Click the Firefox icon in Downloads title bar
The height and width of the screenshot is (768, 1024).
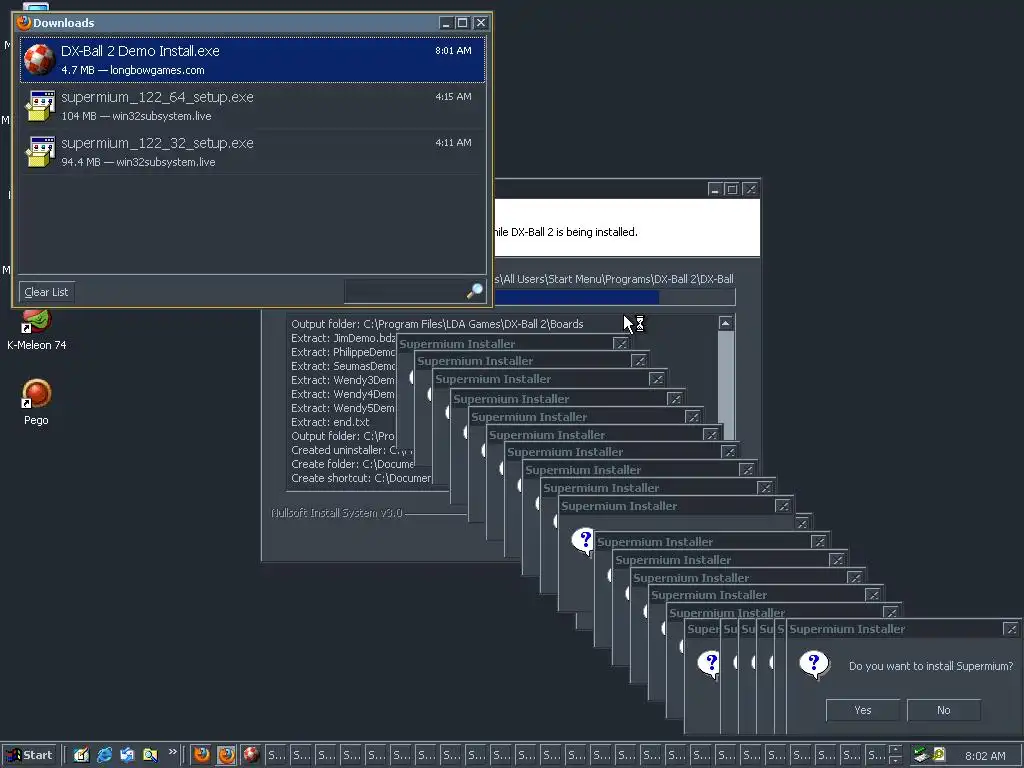click(24, 22)
